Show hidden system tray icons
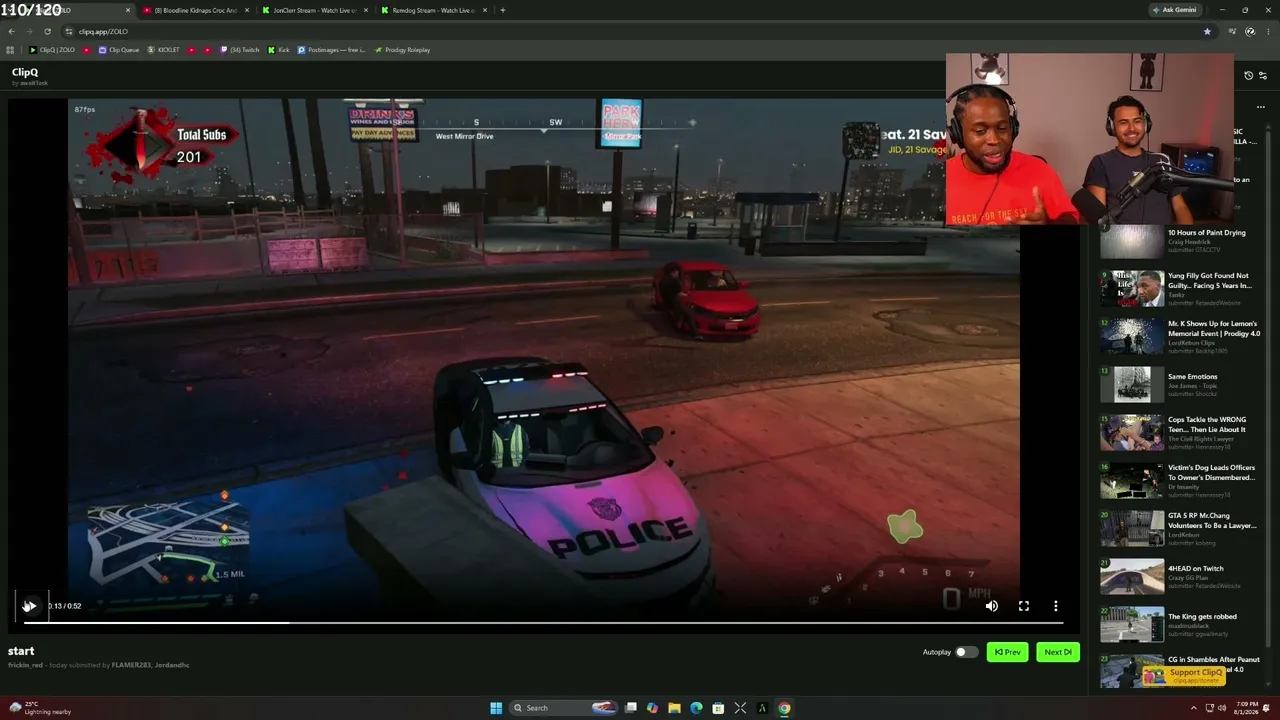Image resolution: width=1280 pixels, height=720 pixels. 1194,708
